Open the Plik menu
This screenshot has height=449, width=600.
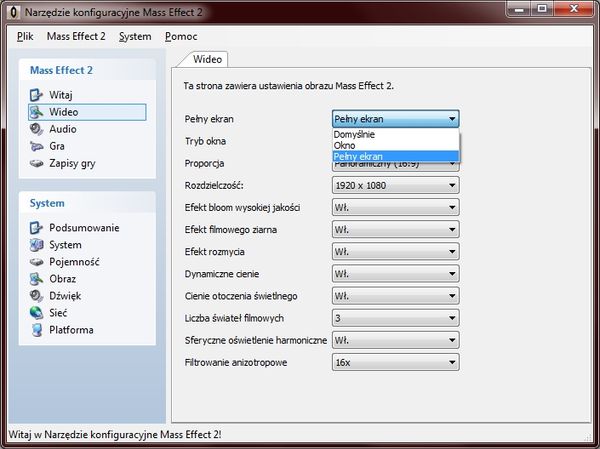pyautogui.click(x=25, y=37)
